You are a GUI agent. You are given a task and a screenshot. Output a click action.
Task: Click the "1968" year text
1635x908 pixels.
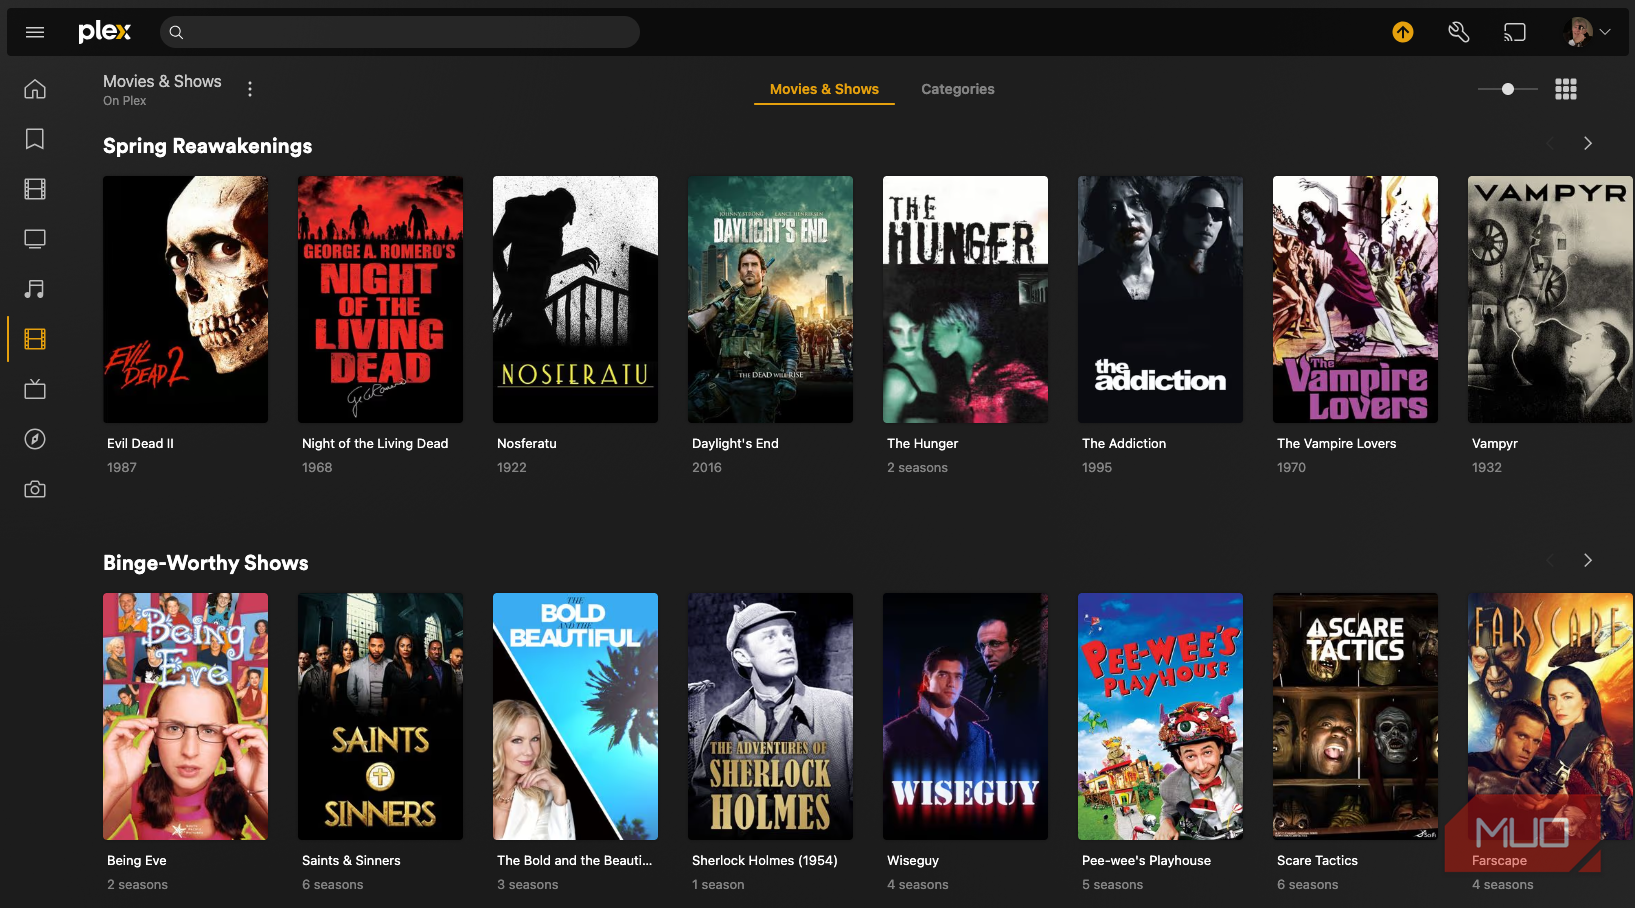pyautogui.click(x=317, y=467)
